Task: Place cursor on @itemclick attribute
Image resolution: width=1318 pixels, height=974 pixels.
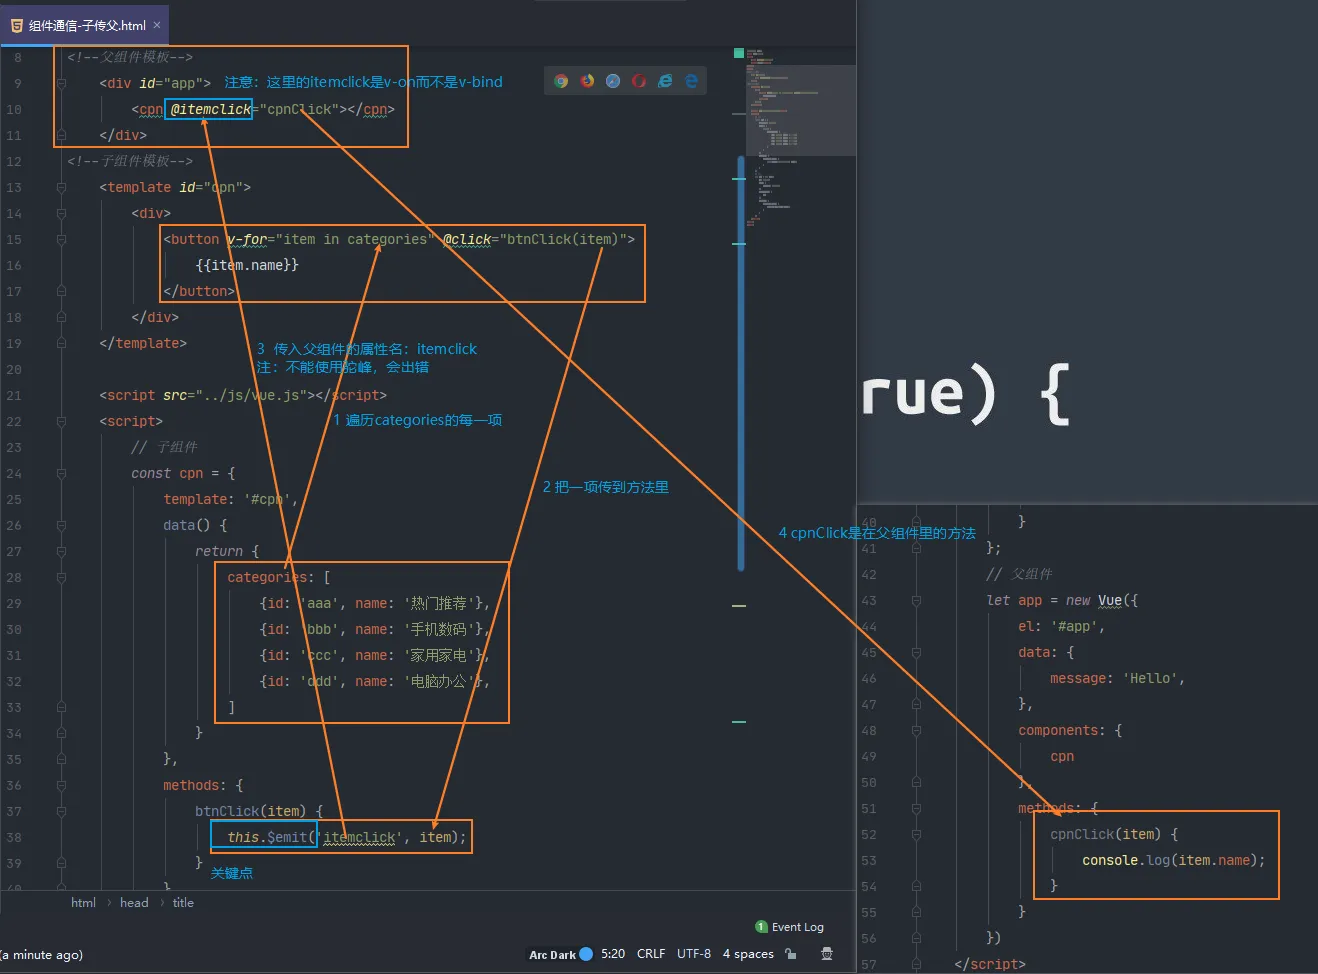Action: (x=211, y=109)
